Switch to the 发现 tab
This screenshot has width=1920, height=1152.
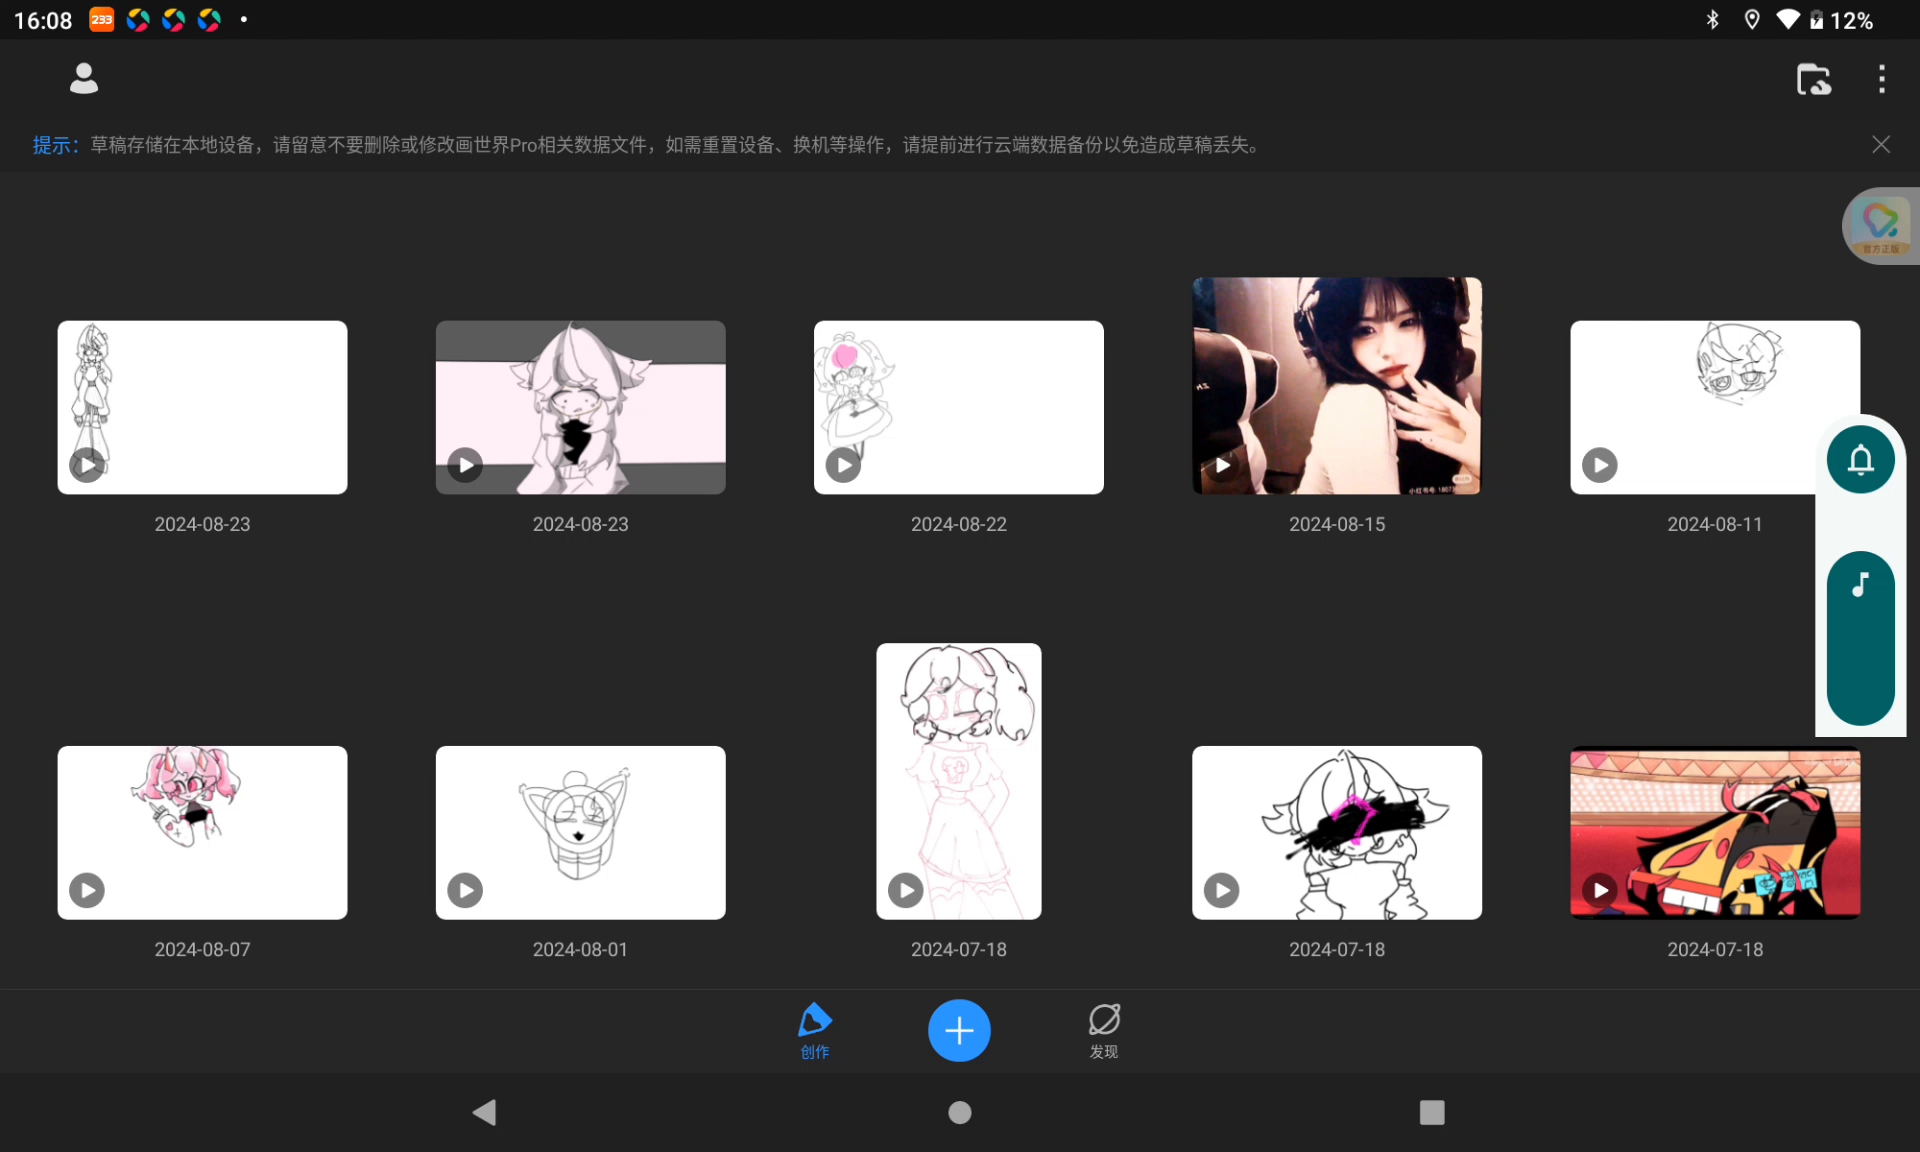click(1103, 1030)
